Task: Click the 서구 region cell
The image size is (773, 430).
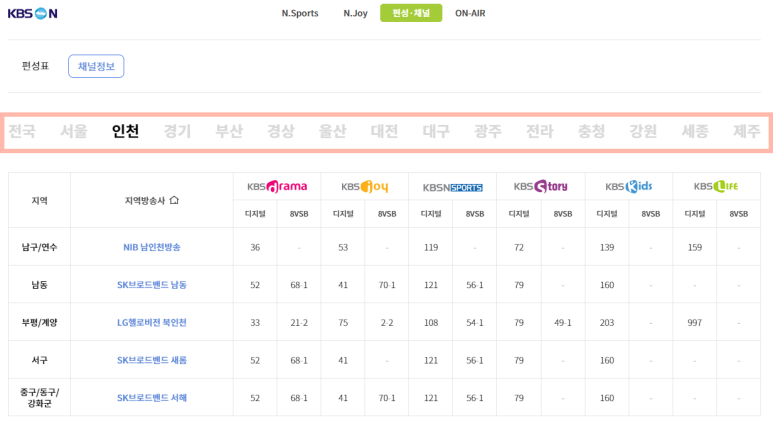Action: tap(39, 360)
